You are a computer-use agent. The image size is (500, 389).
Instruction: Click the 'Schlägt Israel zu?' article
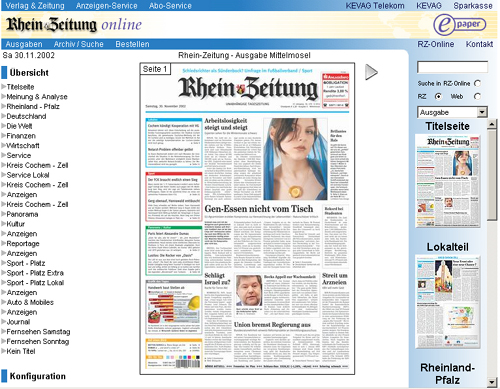pos(217,279)
